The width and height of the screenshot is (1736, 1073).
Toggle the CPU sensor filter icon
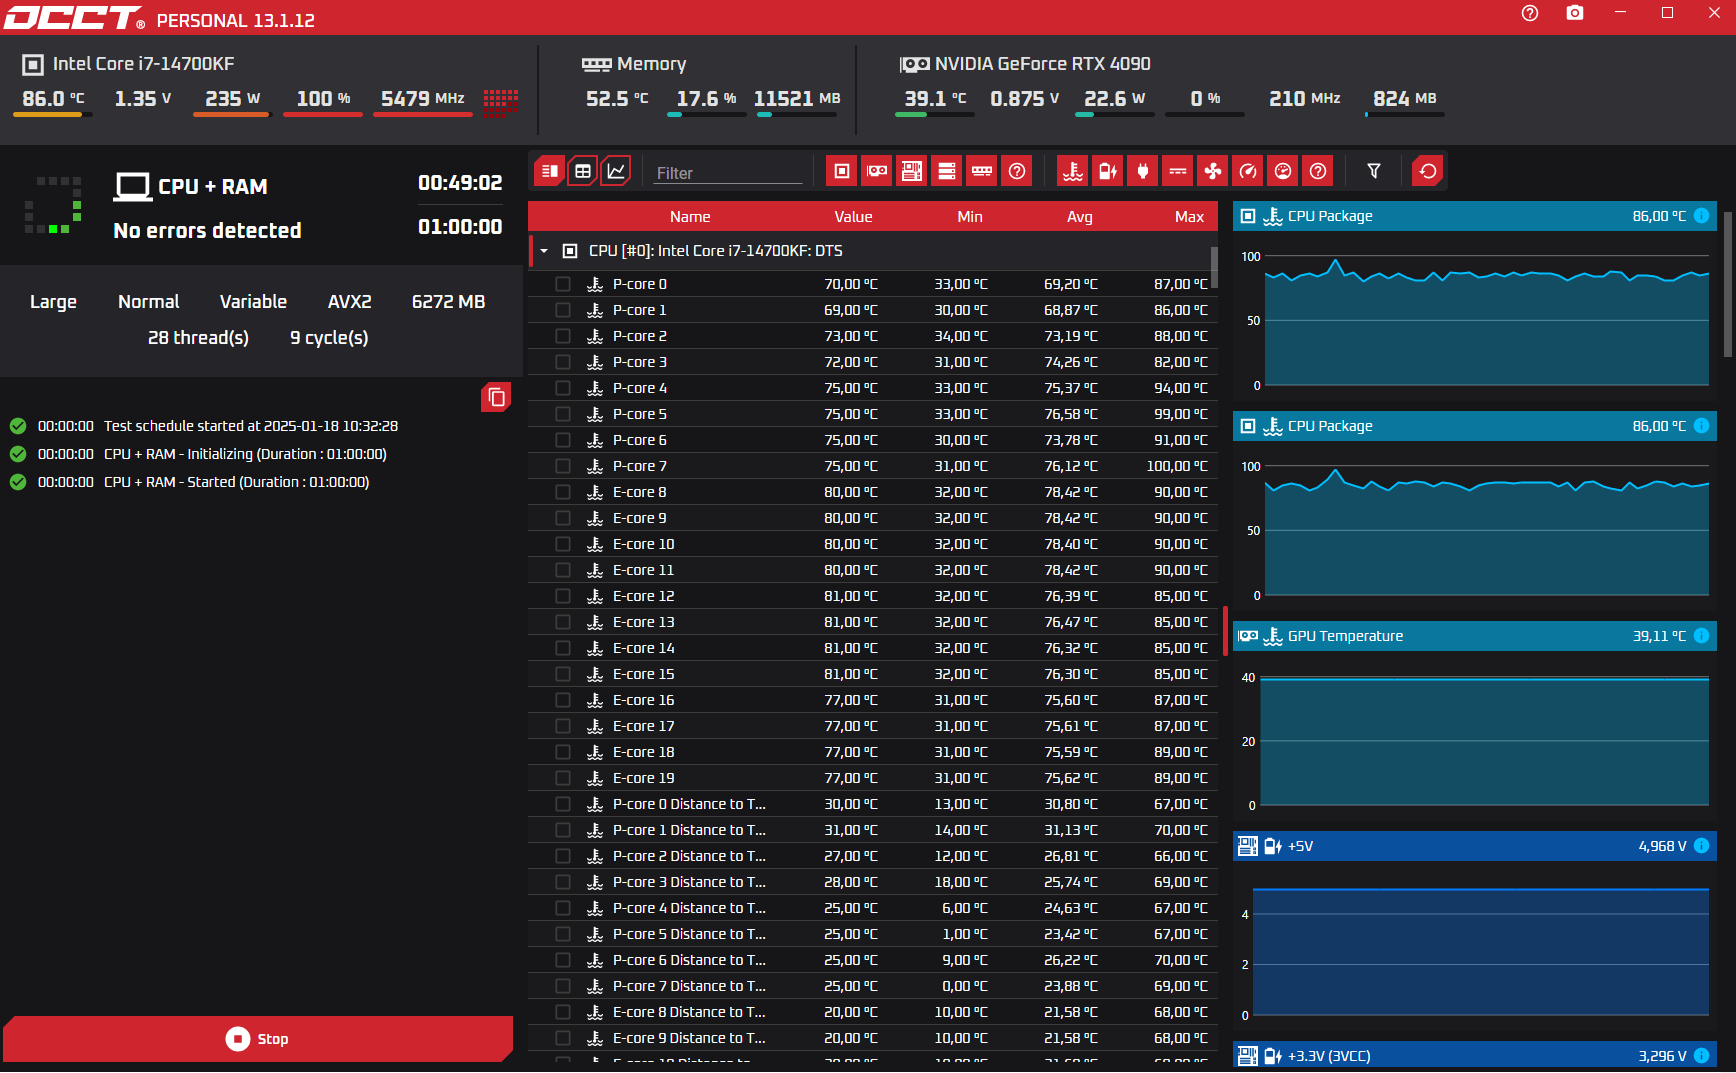coord(842,171)
